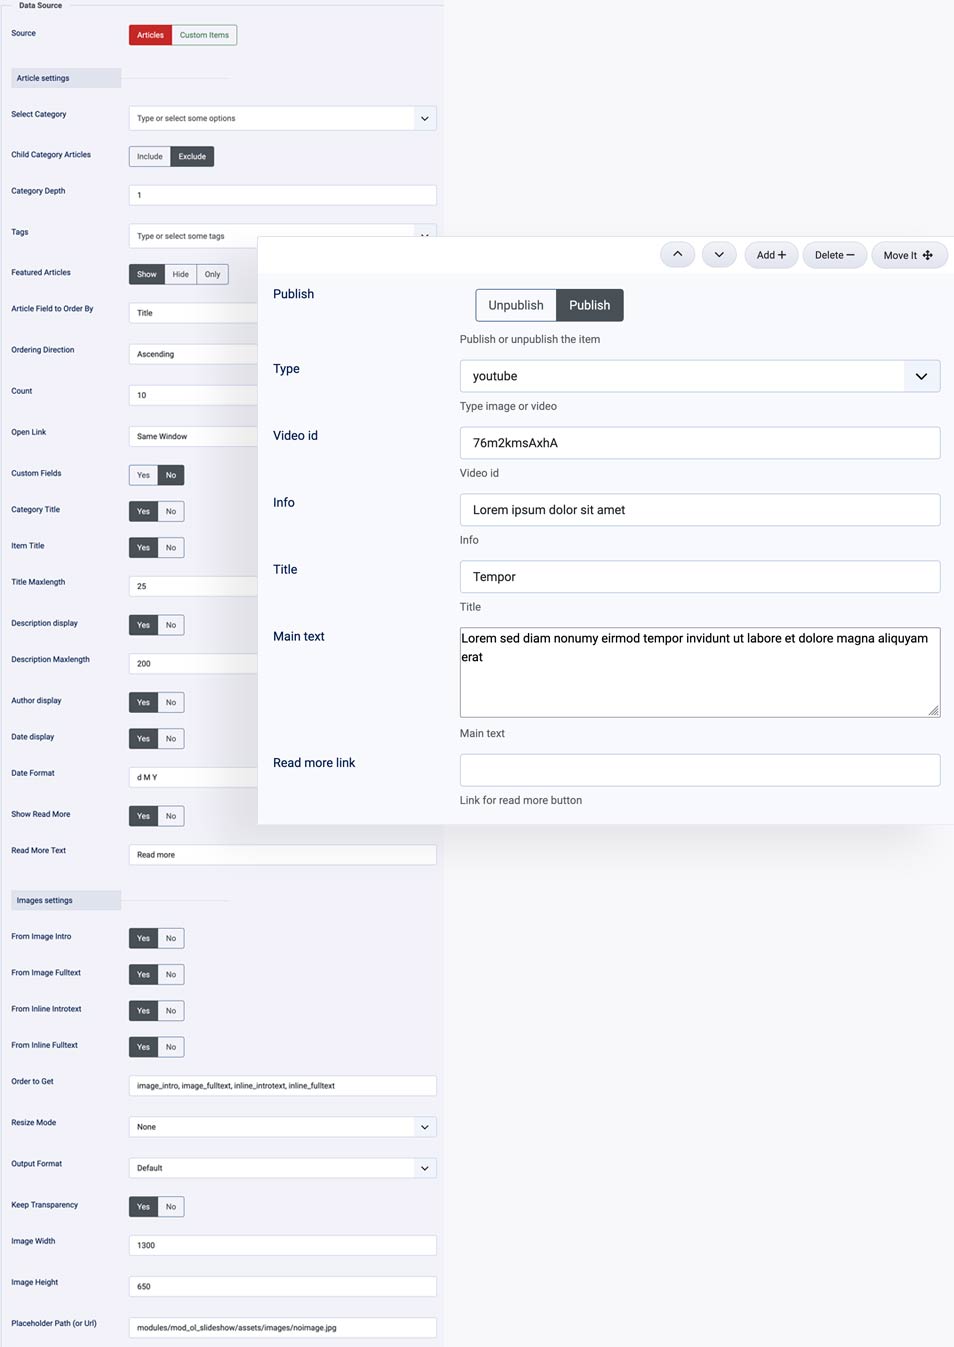954x1347 pixels.
Task: Expand the Resize Mode dropdown set to None
Action: pos(281,1126)
